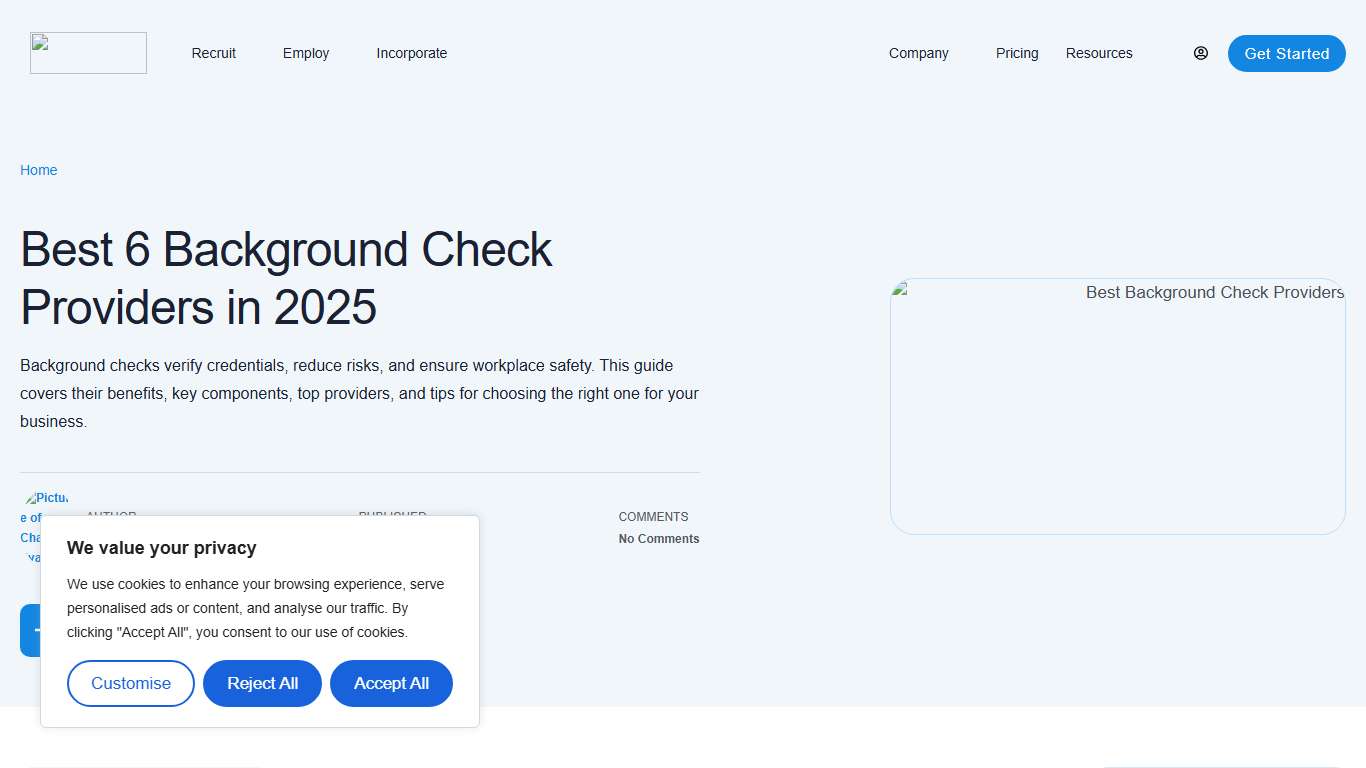
Task: Select Recruit in the navigation bar
Action: coord(213,53)
